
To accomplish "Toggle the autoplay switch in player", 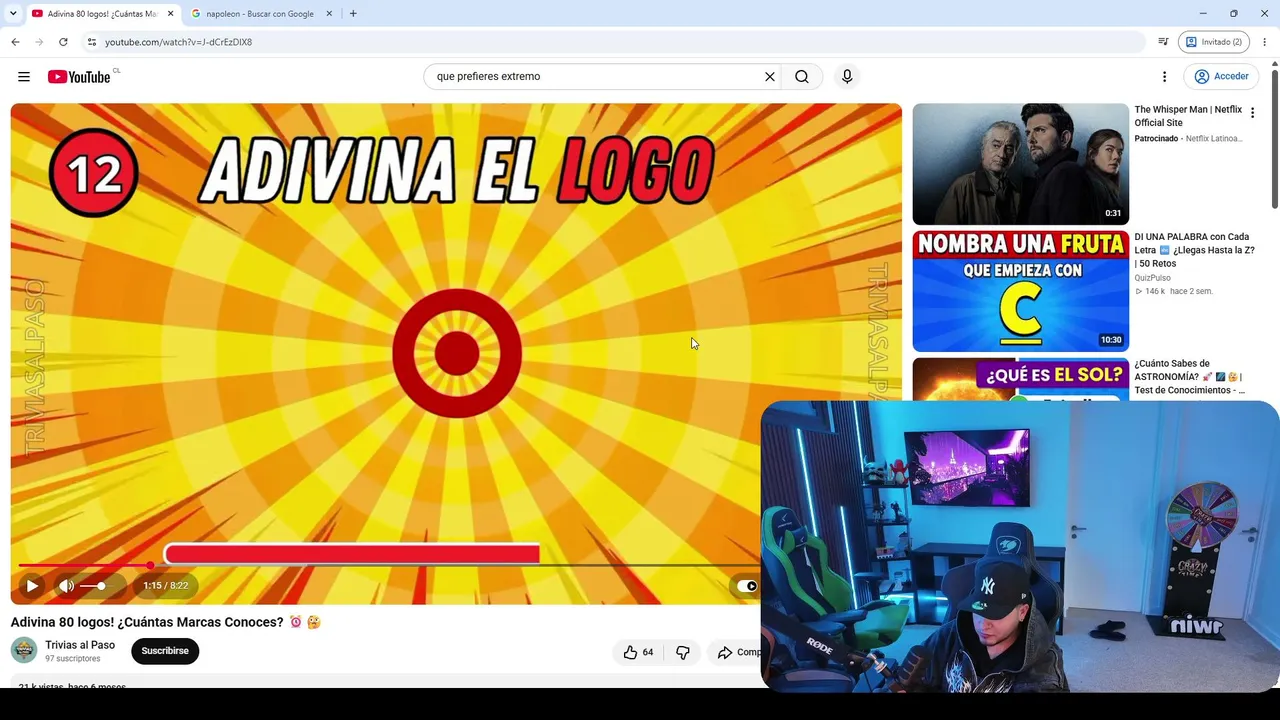I will click(747, 586).
